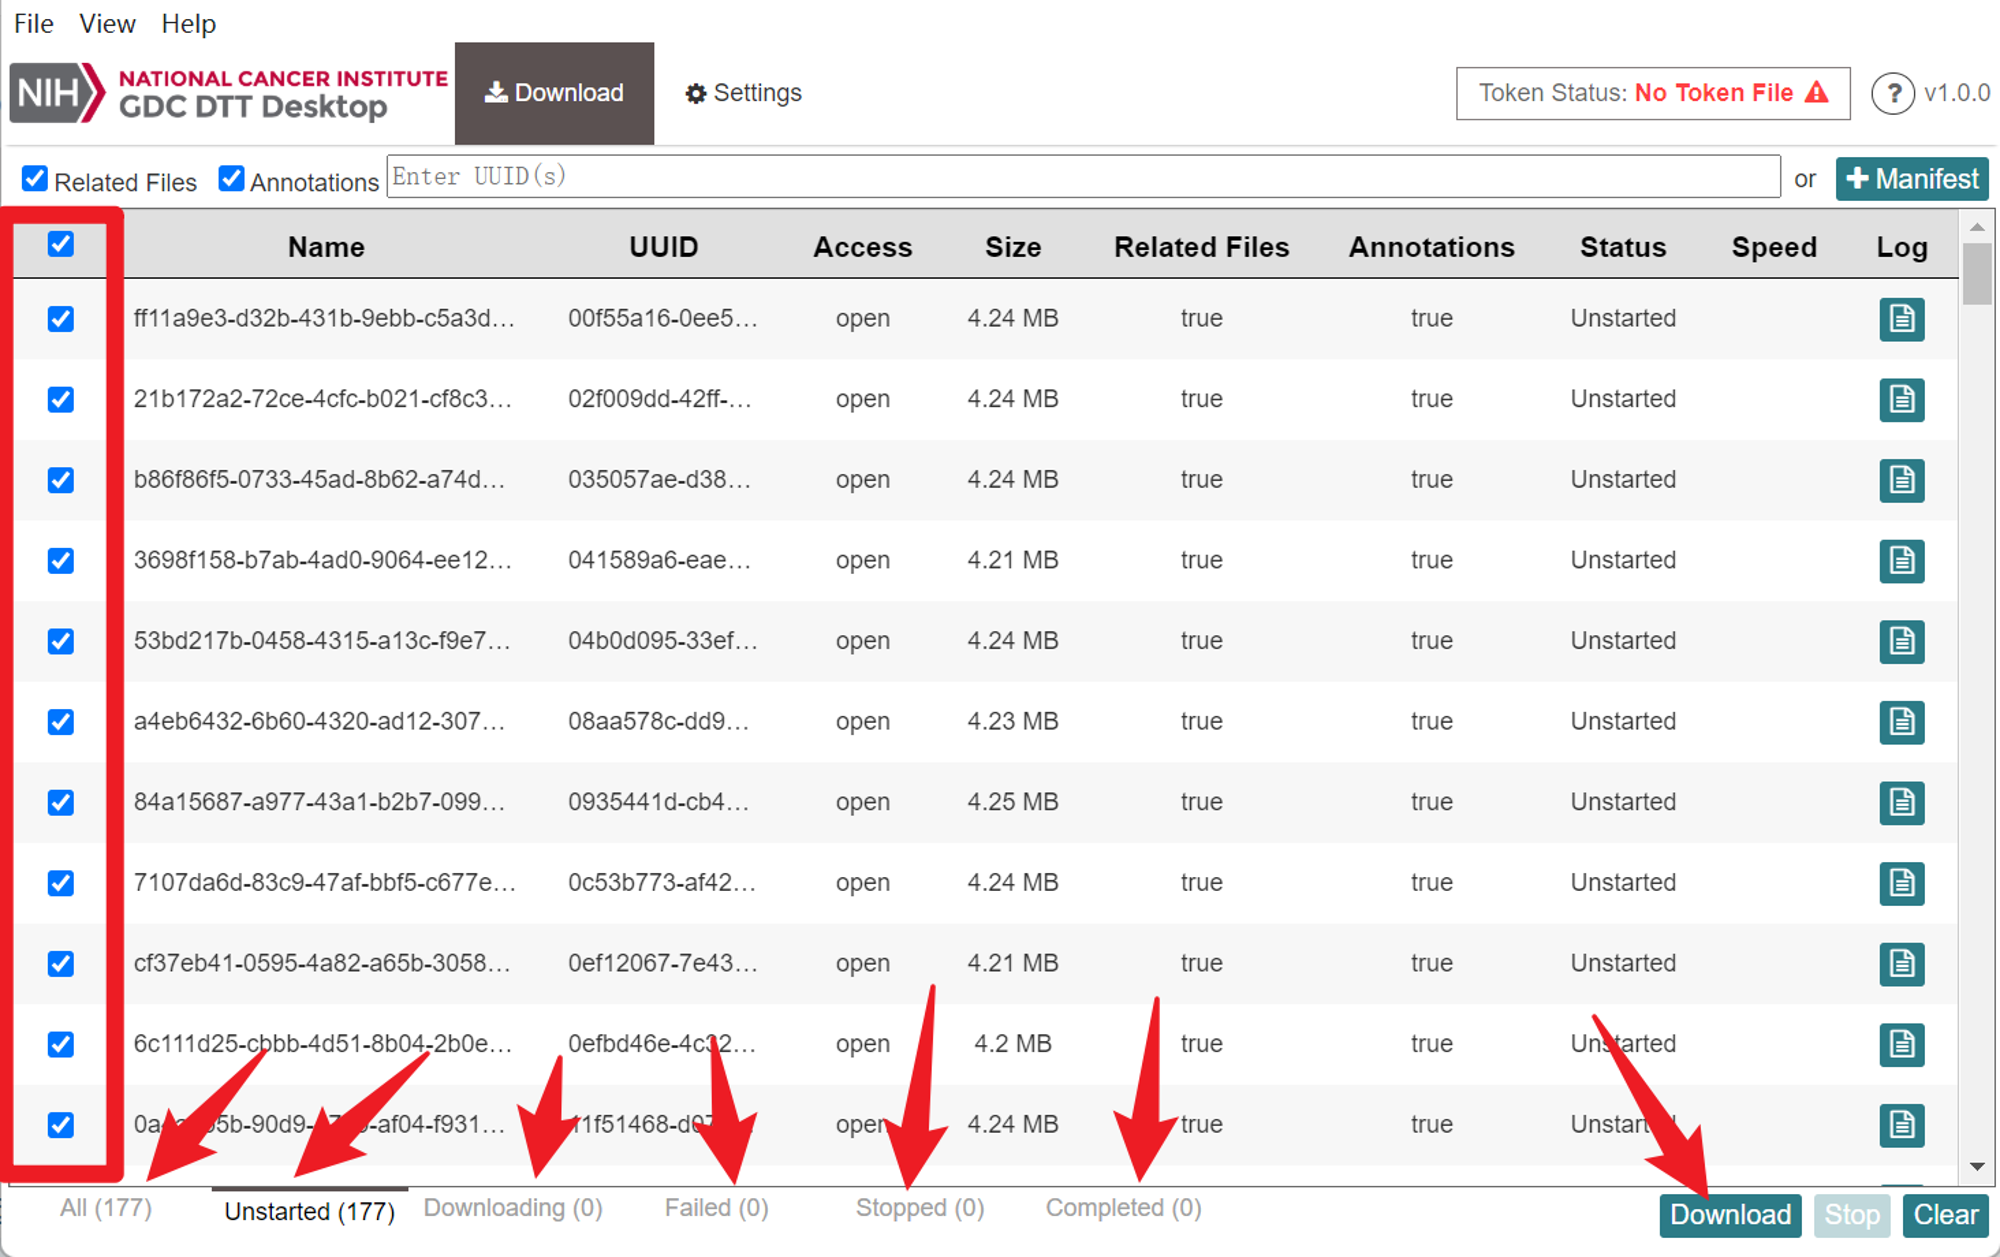The image size is (2000, 1257).
Task: Deselect row 84a15687-a977 checkbox
Action: [61, 802]
